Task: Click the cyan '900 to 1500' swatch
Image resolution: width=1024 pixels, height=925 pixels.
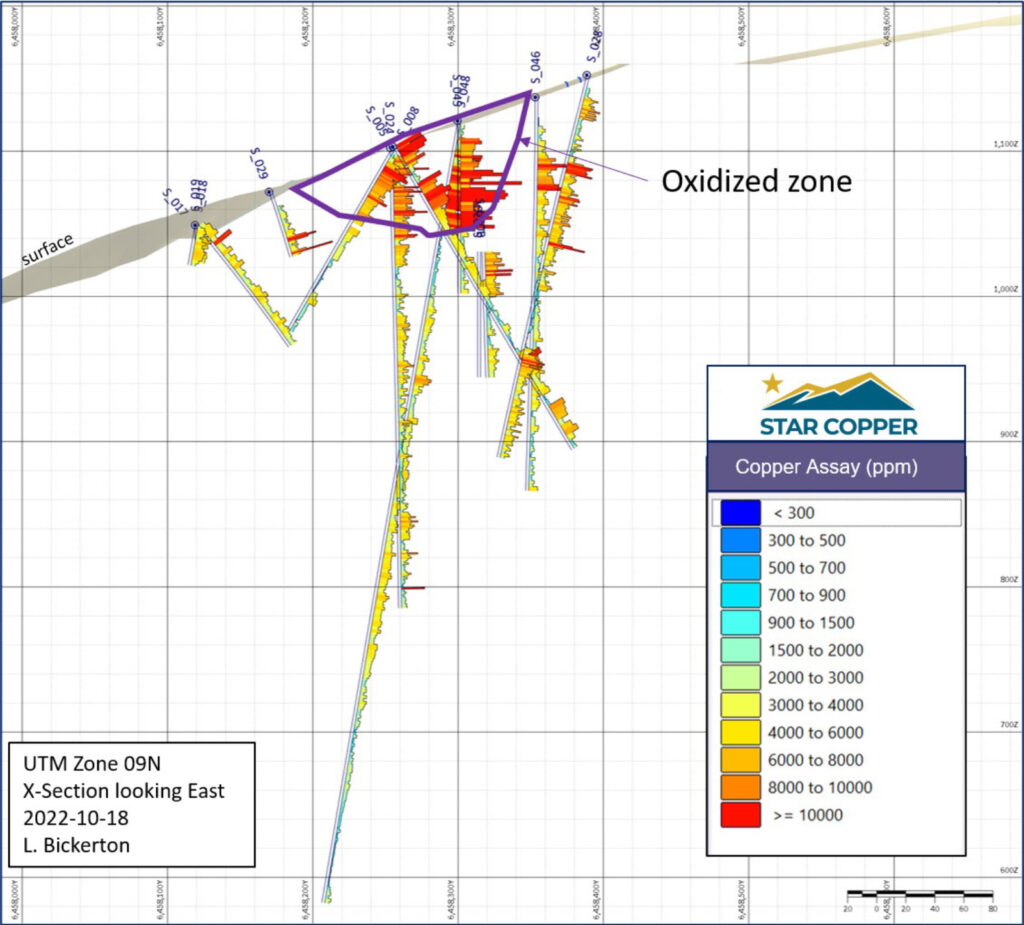Action: 738,622
